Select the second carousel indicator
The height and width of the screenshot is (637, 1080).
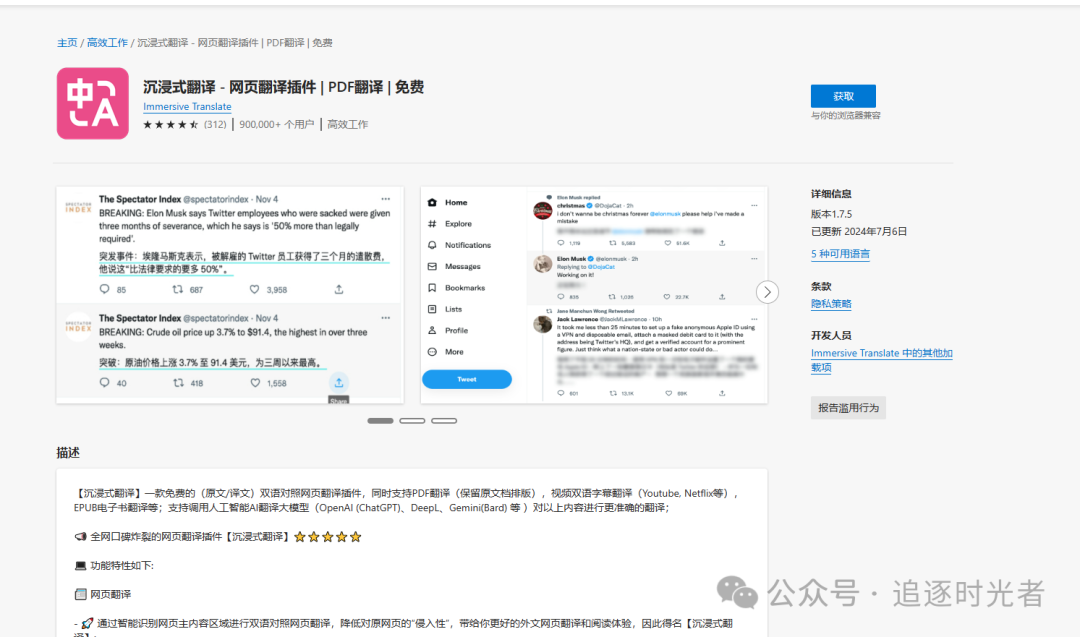coord(412,421)
